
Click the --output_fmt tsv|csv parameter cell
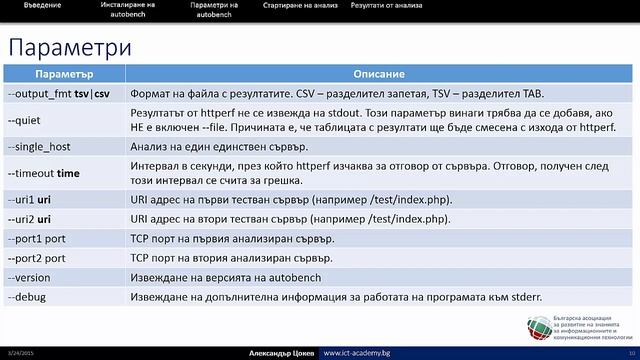point(64,94)
